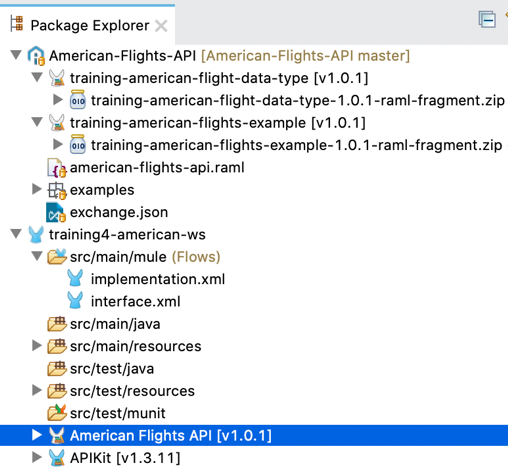
Task: Click the RAML file icon for american-flights-api.raml
Action: [57, 168]
